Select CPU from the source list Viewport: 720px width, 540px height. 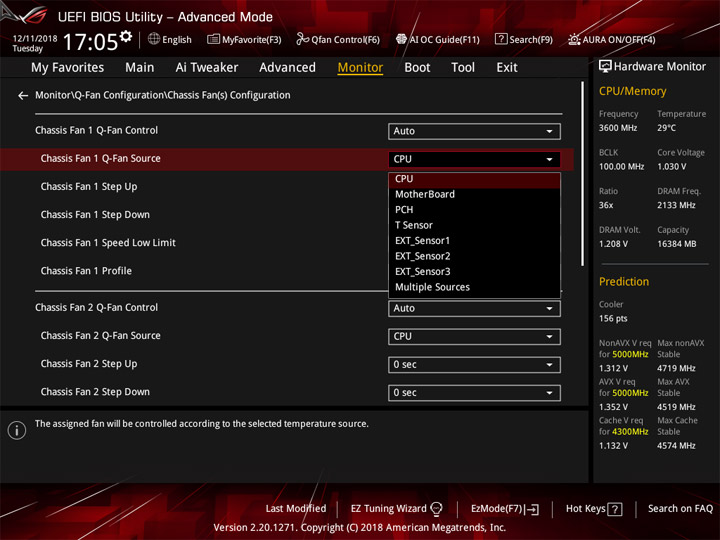coord(474,179)
